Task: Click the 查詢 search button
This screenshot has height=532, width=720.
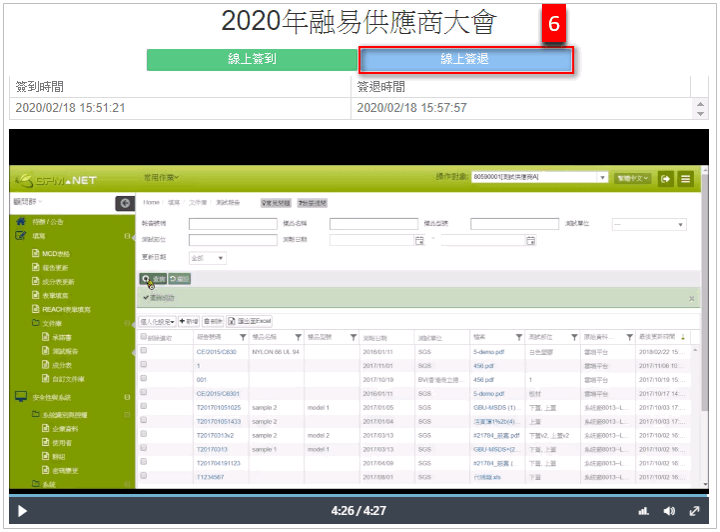Action: (x=153, y=279)
